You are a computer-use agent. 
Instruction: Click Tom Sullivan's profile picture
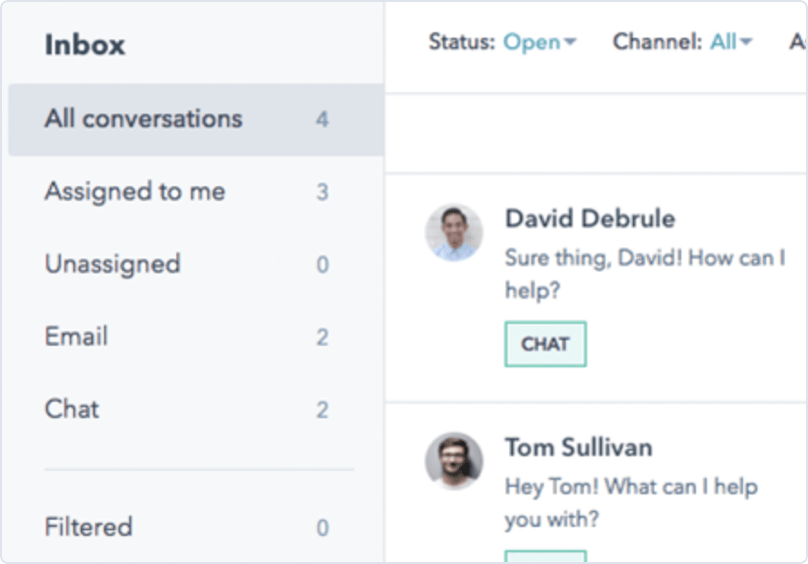pos(454,461)
